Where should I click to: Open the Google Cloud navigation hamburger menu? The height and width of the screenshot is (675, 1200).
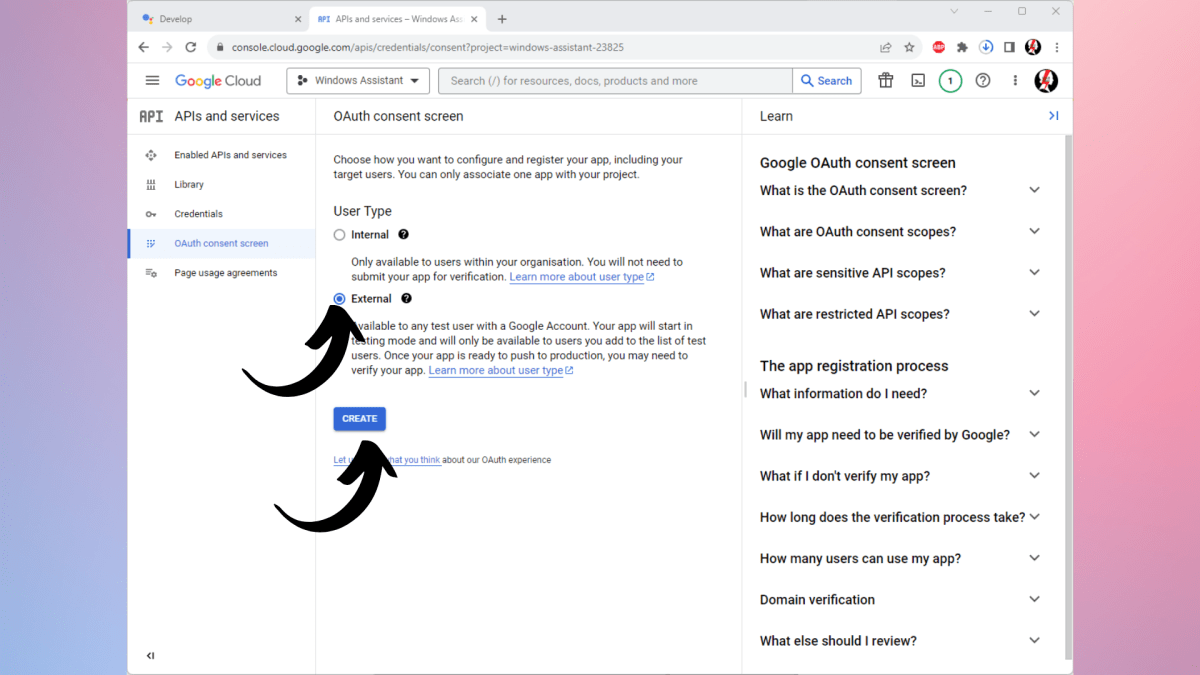152,81
